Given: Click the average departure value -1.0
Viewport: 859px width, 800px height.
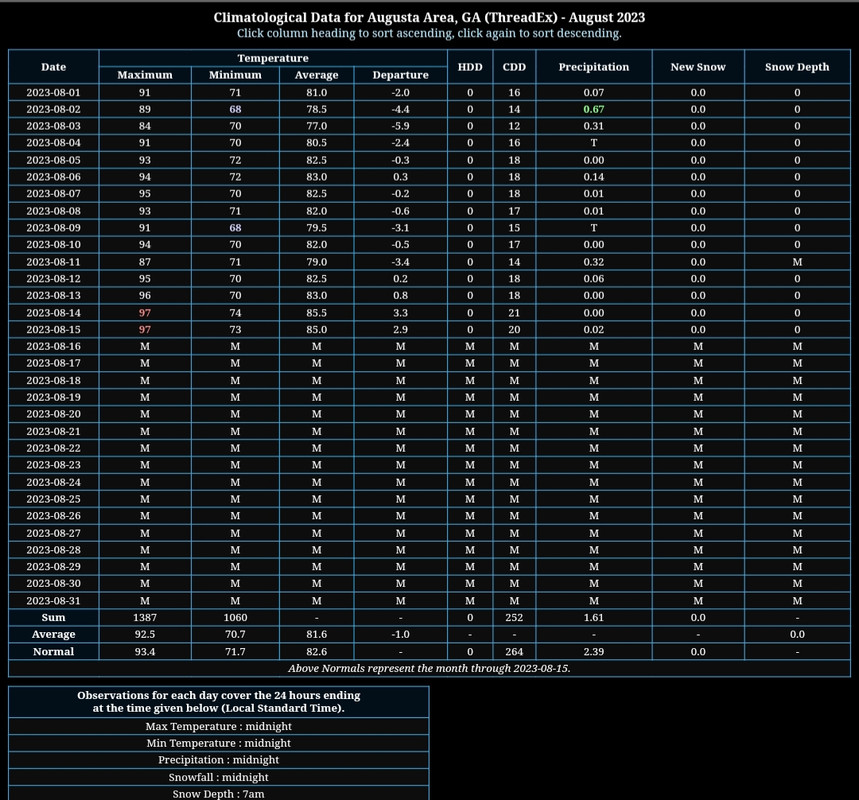Looking at the screenshot, I should tap(400, 635).
